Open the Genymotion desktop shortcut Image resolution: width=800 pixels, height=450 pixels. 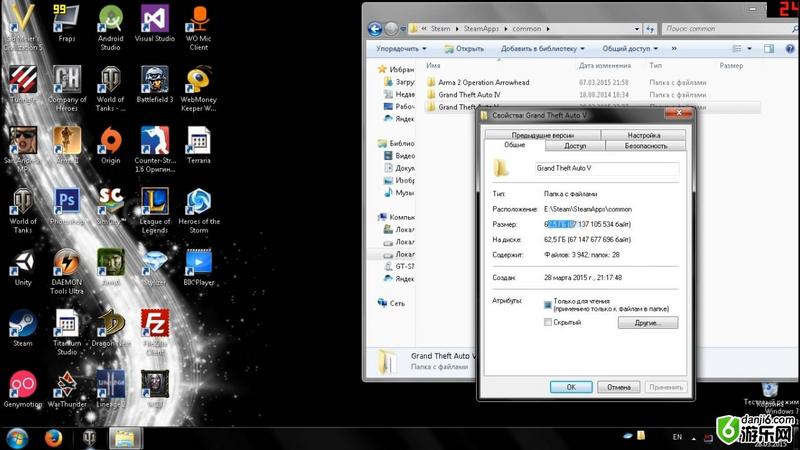(x=23, y=390)
